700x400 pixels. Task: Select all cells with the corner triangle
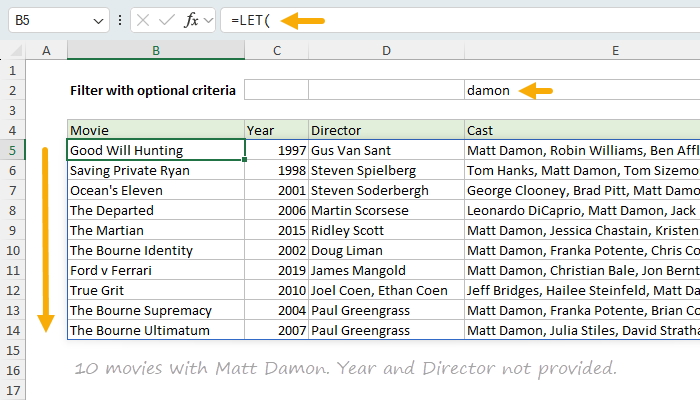[16, 51]
